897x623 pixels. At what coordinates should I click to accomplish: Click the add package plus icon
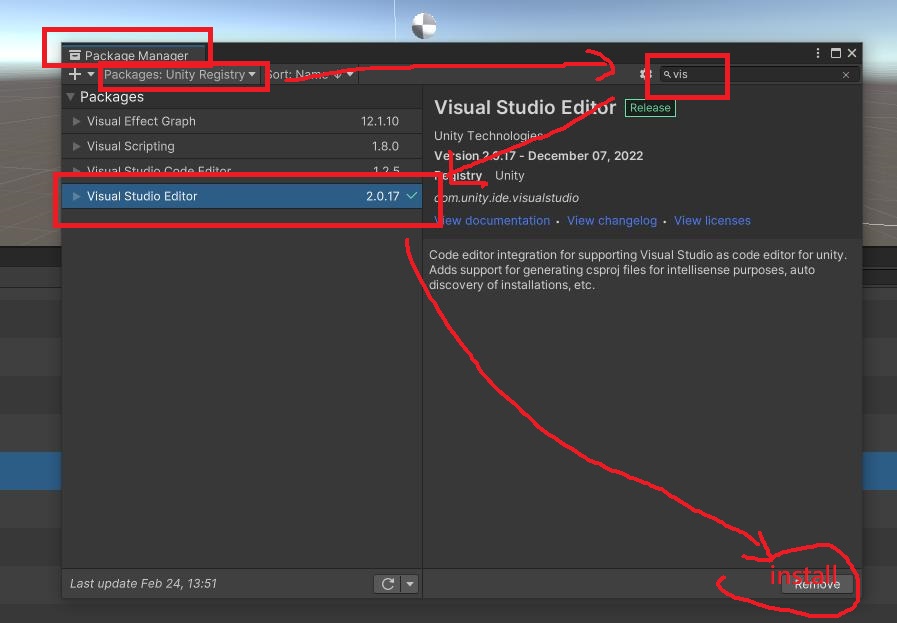click(x=74, y=74)
